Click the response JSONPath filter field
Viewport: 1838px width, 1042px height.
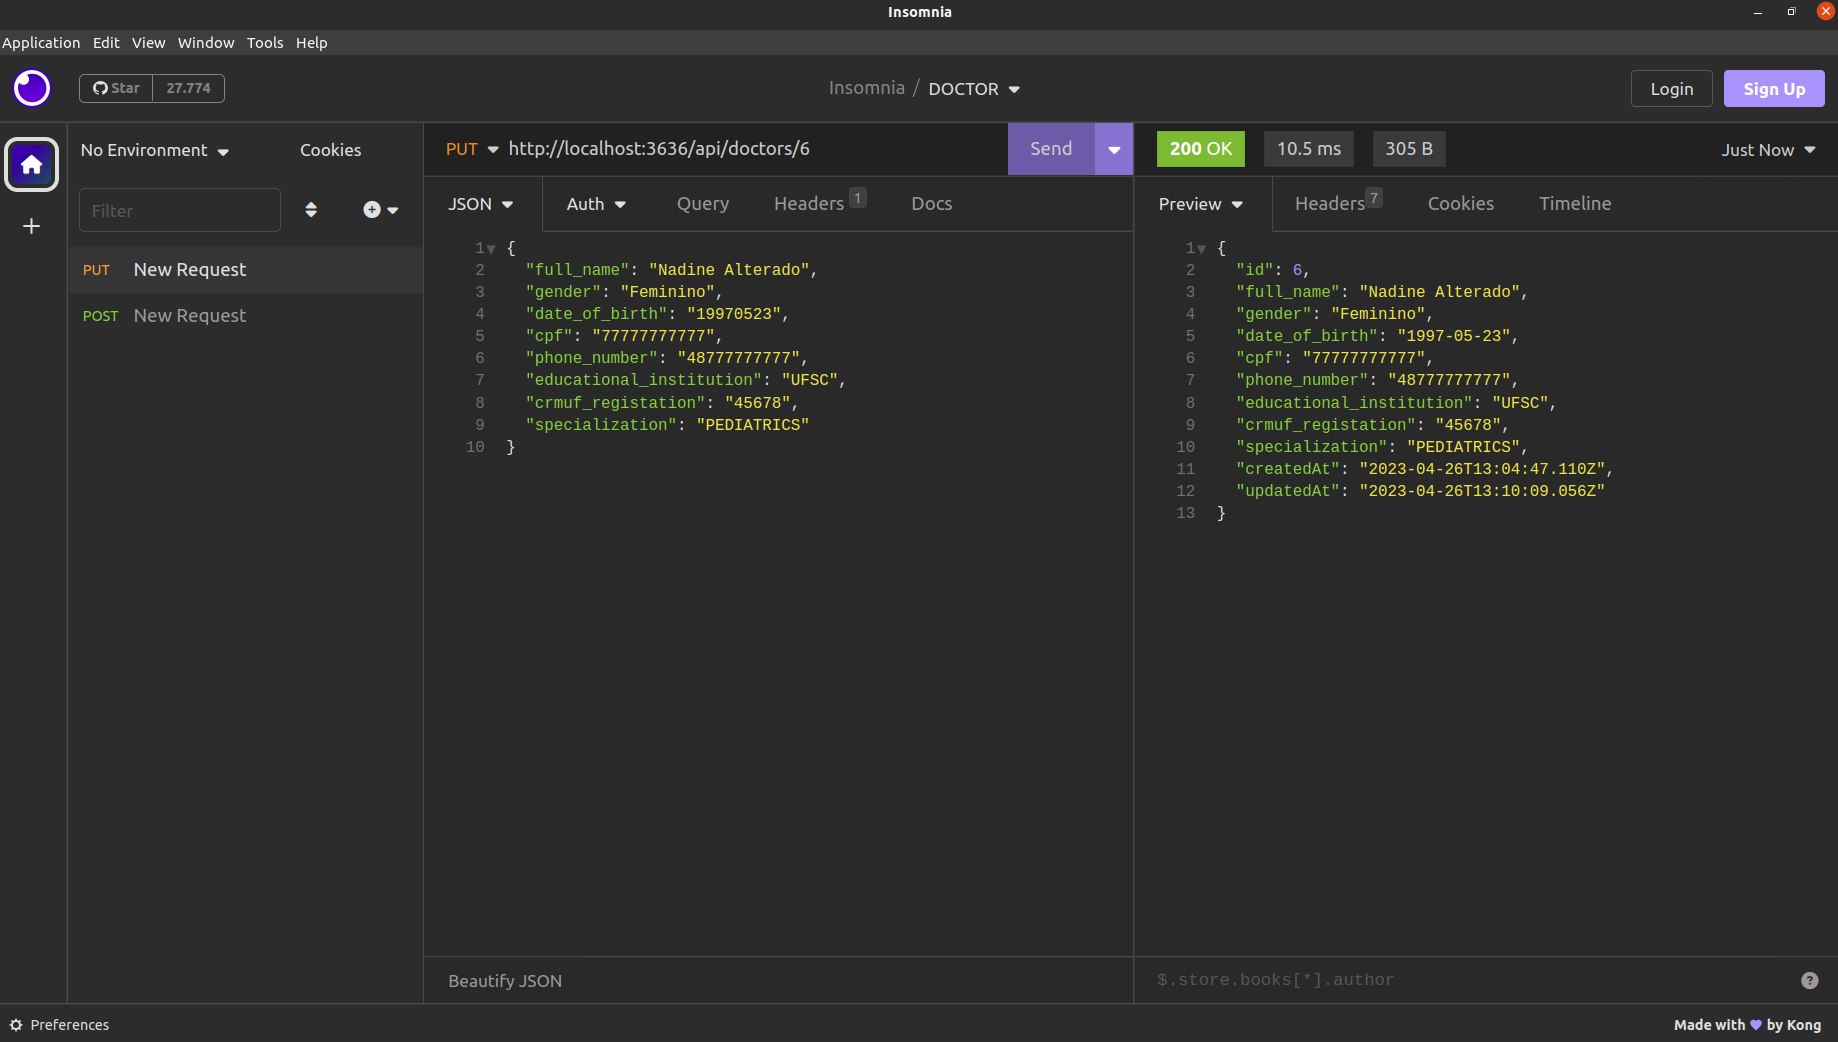click(1470, 980)
